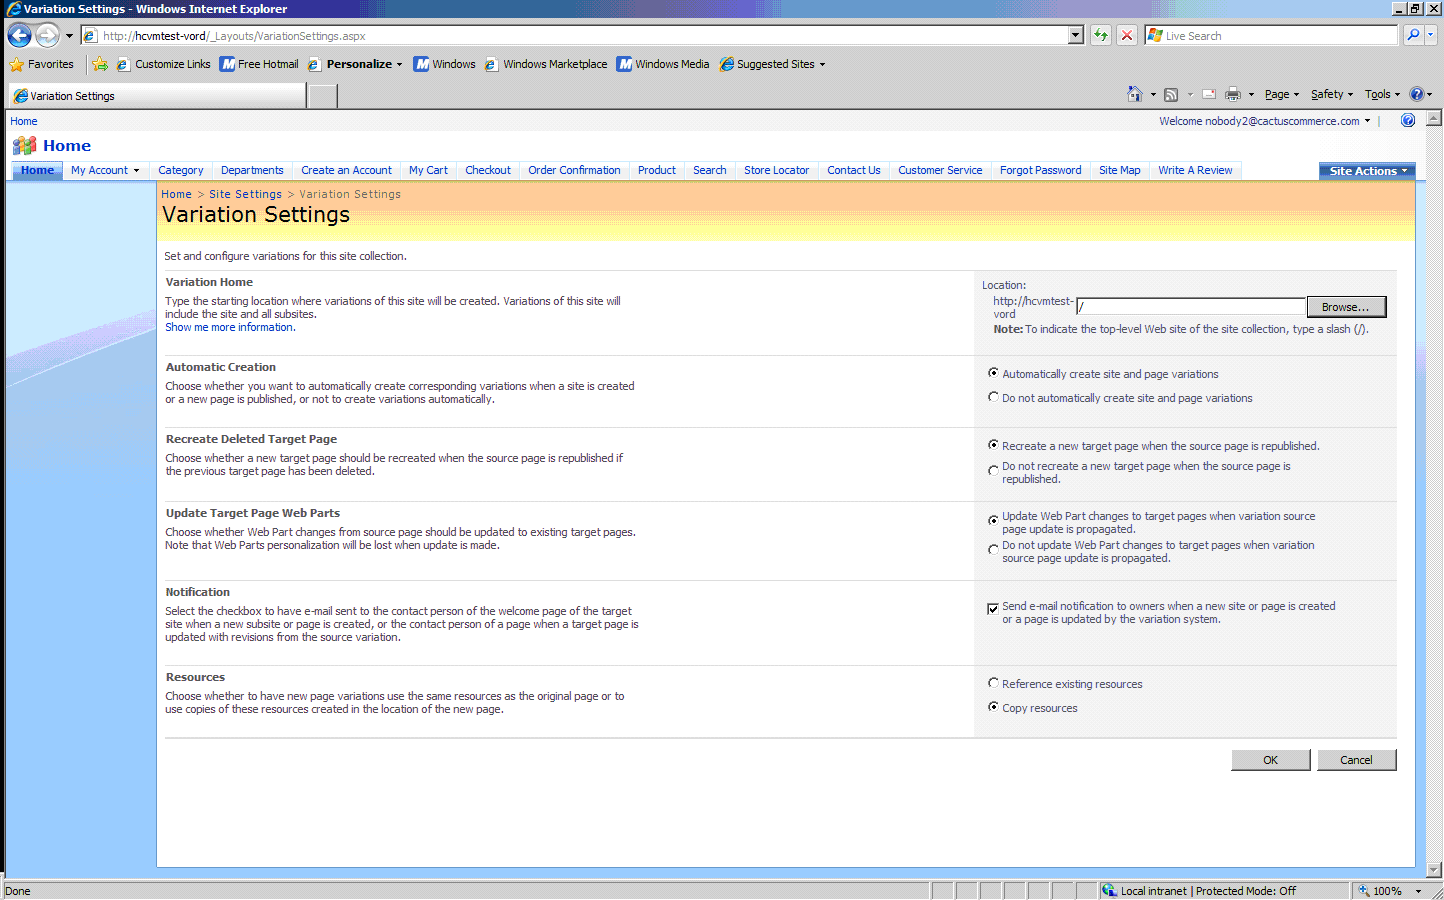Click the Stop loading X icon
Viewport: 1444px width, 900px height.
point(1127,35)
